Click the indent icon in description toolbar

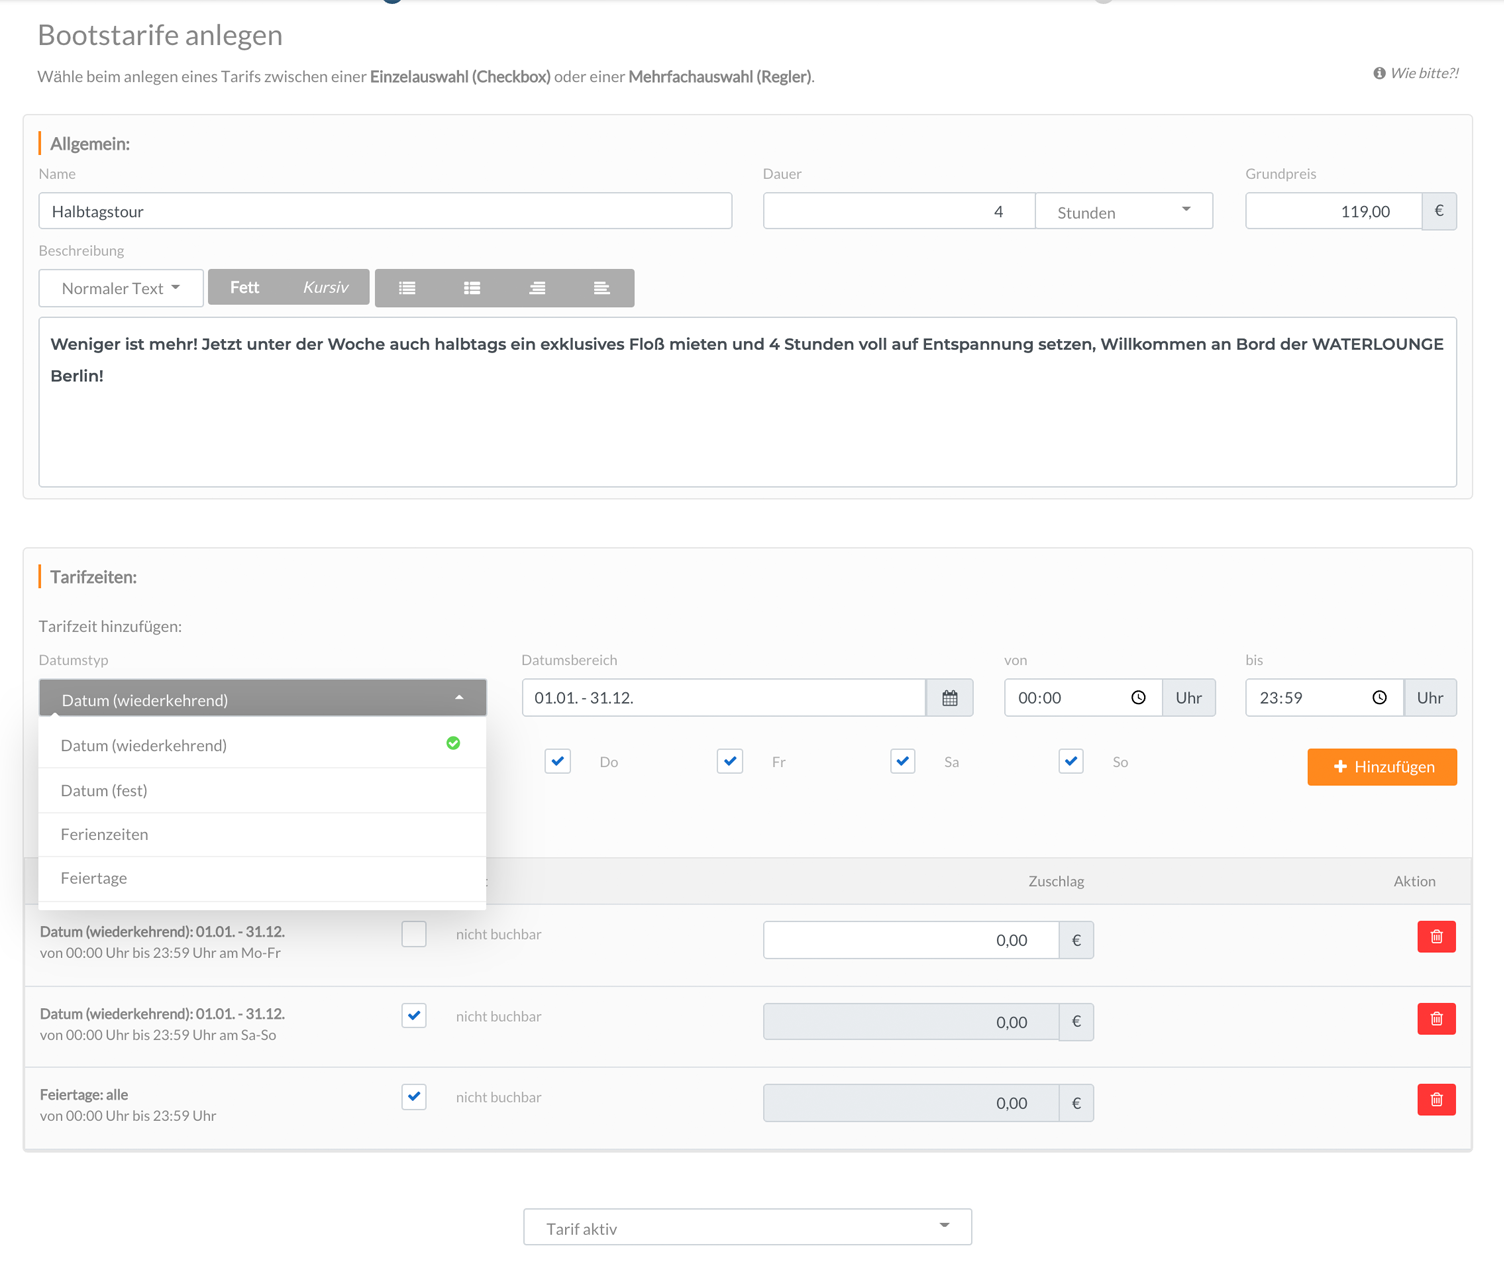pos(601,288)
